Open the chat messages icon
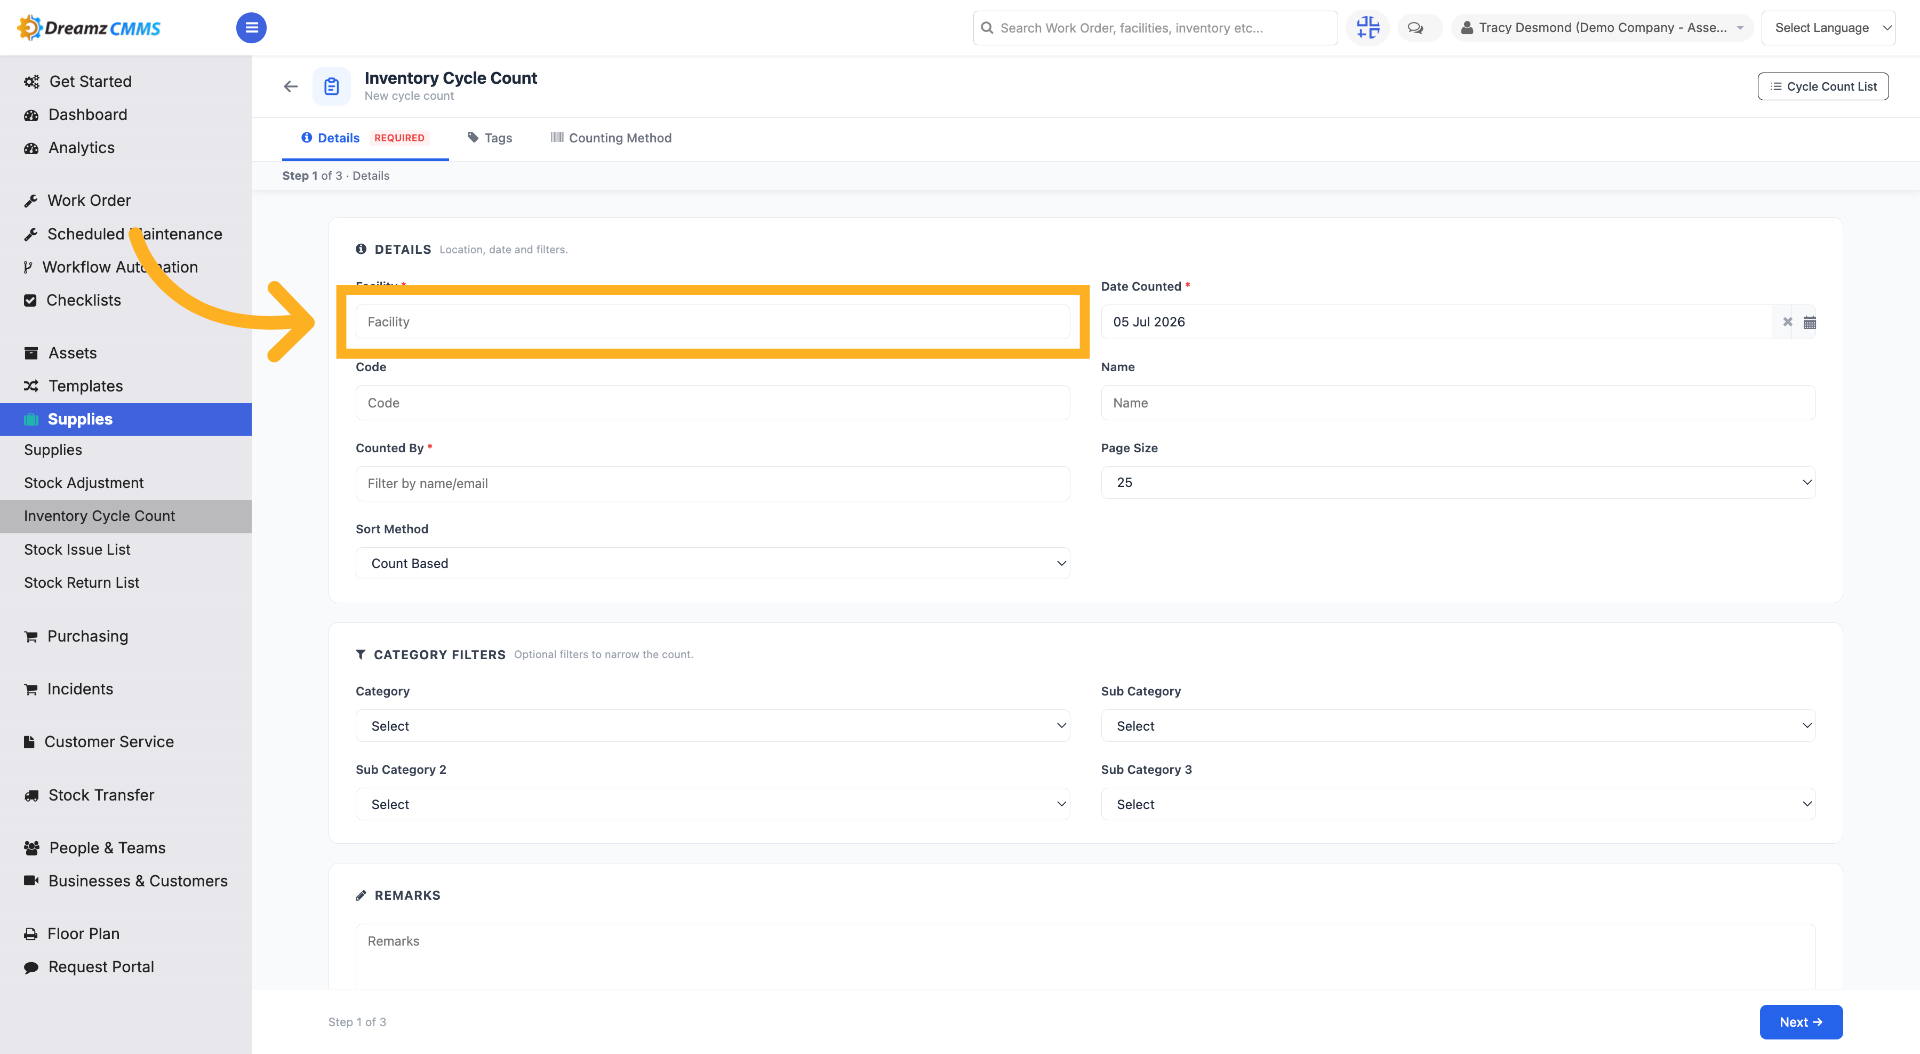The image size is (1920, 1054). point(1416,28)
